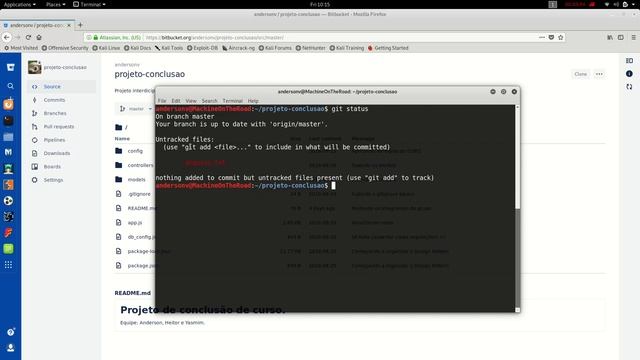
Task: Click the sync arrows icon in right rail
Action: [629, 87]
